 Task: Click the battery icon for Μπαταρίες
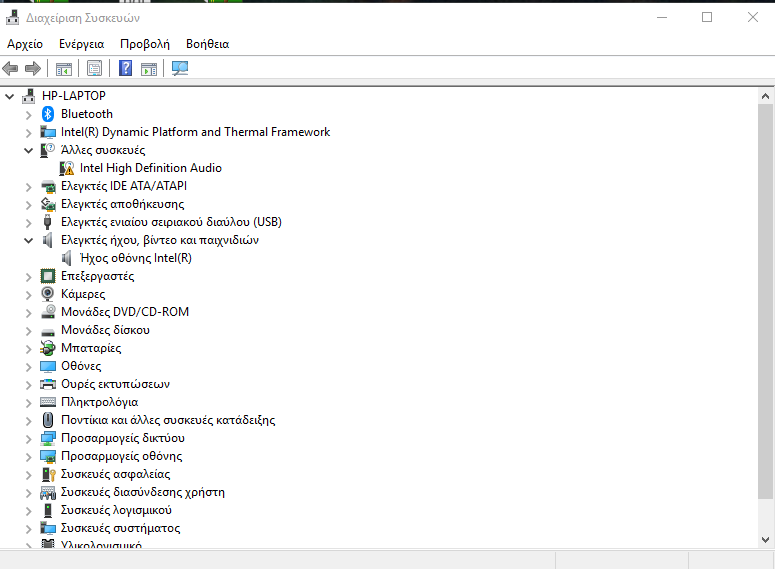pyautogui.click(x=47, y=348)
